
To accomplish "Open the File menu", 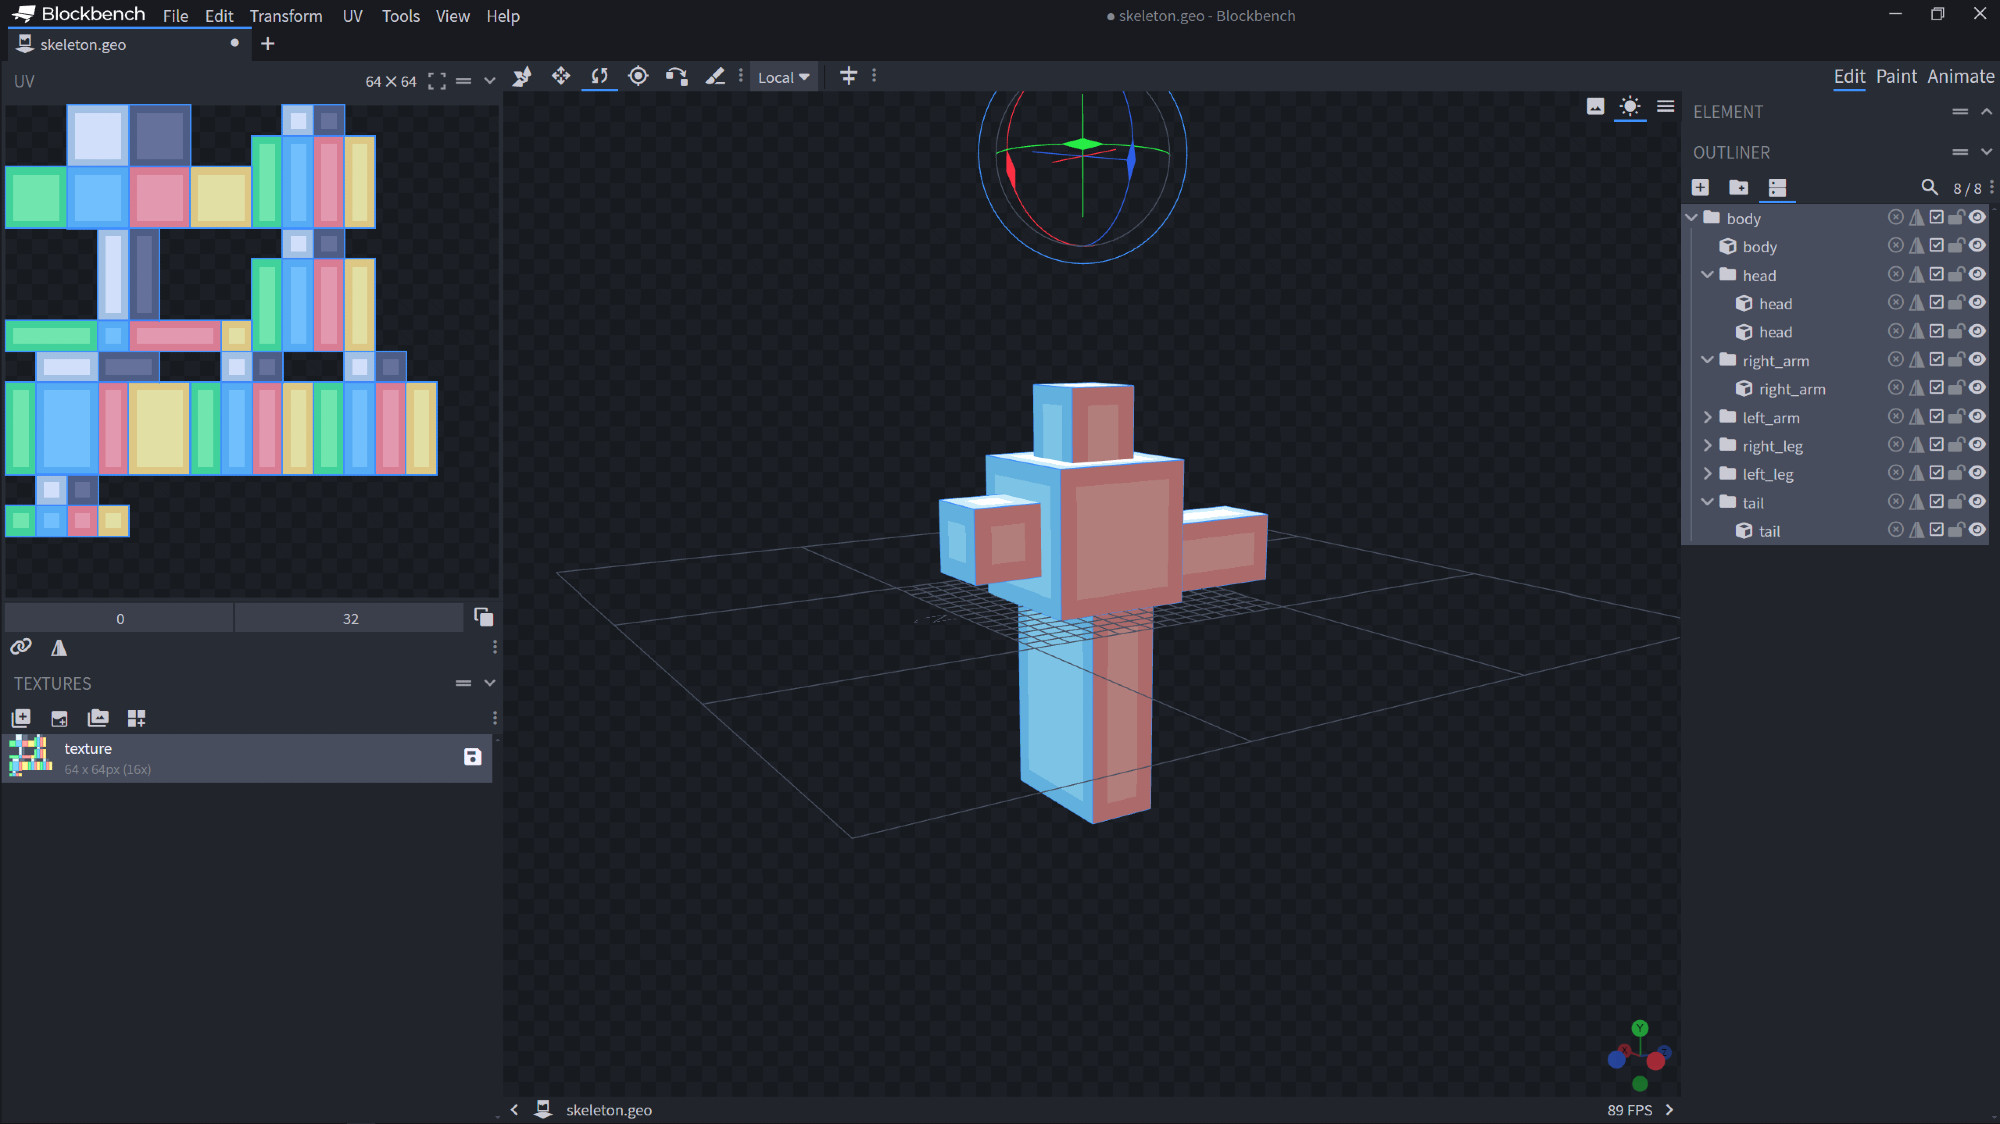I will pyautogui.click(x=175, y=16).
